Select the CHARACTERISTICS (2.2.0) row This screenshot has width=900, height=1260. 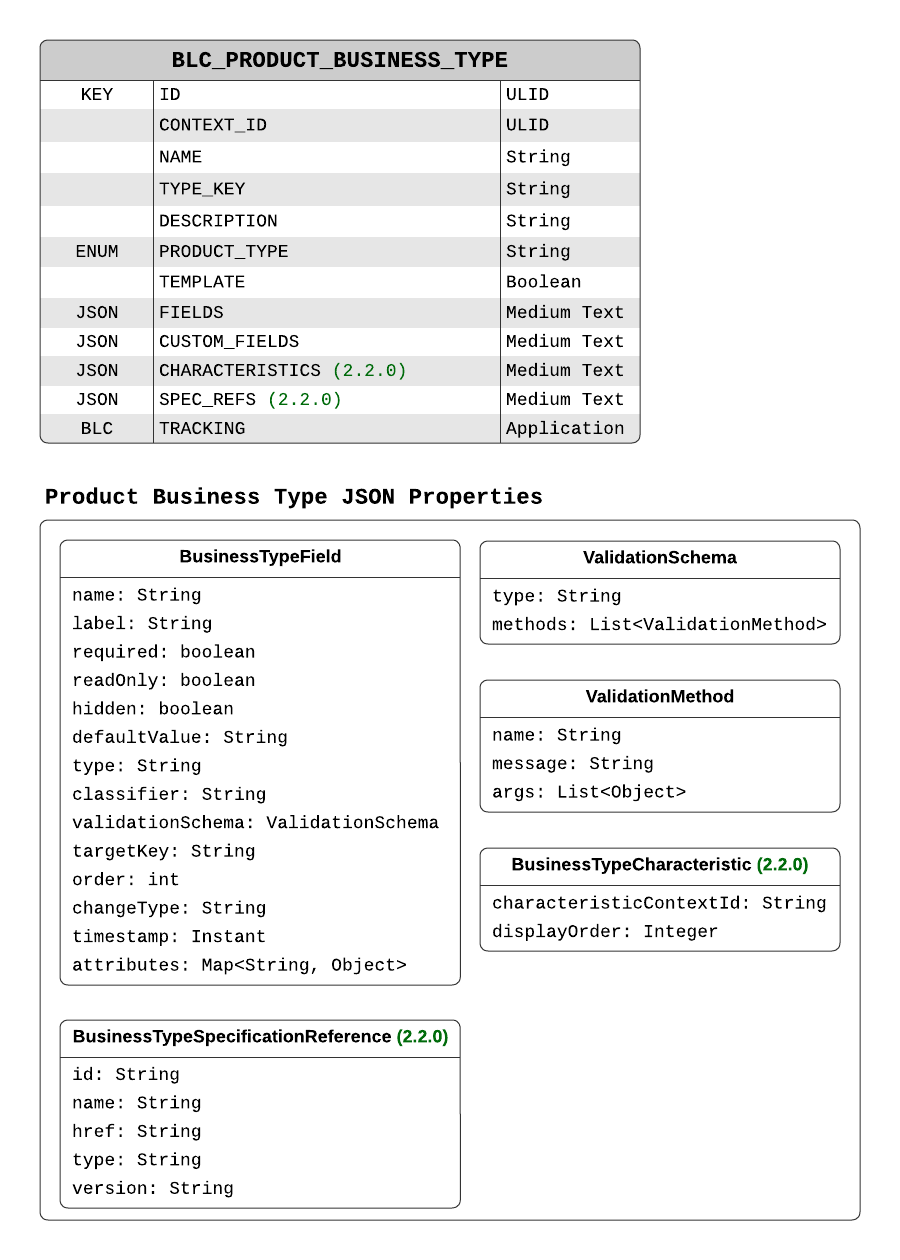(x=300, y=370)
